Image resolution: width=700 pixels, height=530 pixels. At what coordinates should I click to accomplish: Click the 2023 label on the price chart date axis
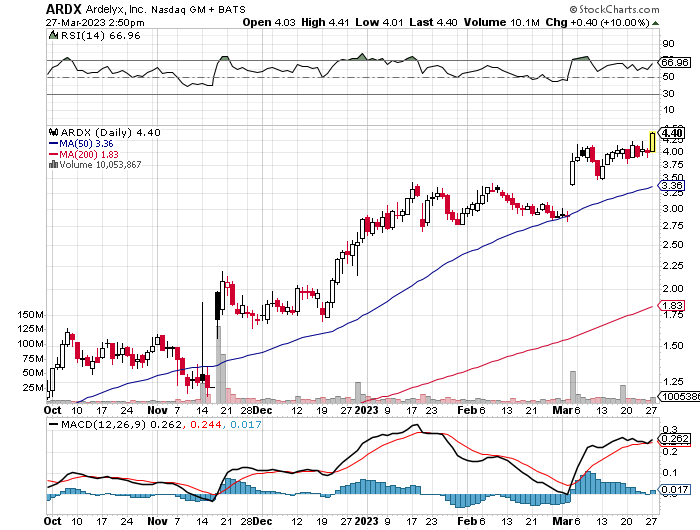tap(366, 410)
